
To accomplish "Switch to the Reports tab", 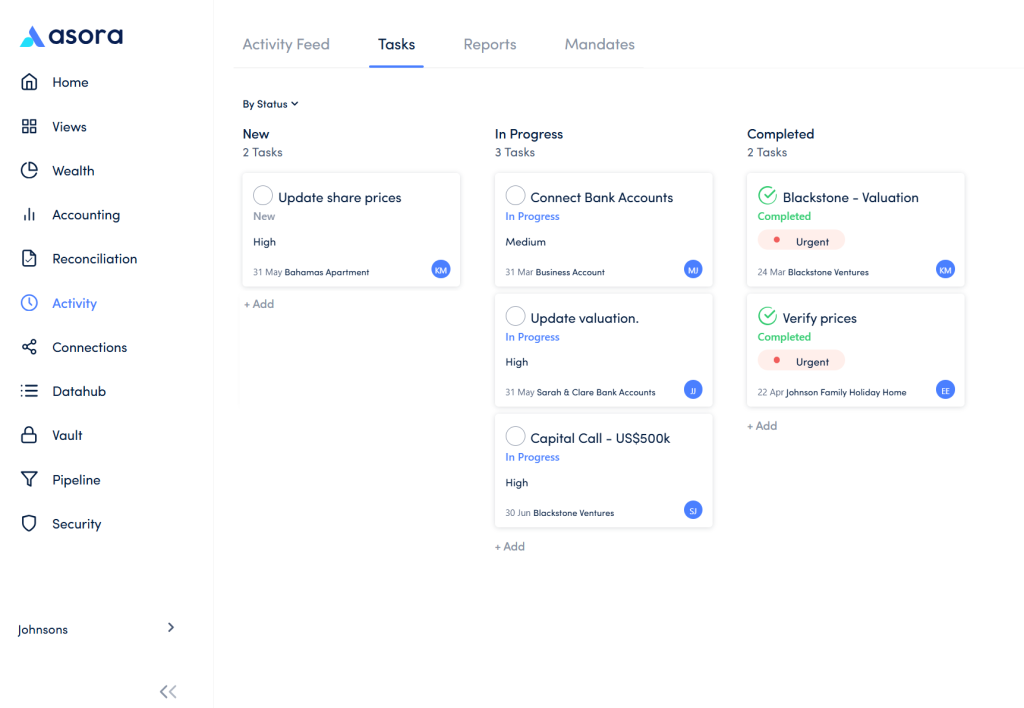I will point(490,45).
